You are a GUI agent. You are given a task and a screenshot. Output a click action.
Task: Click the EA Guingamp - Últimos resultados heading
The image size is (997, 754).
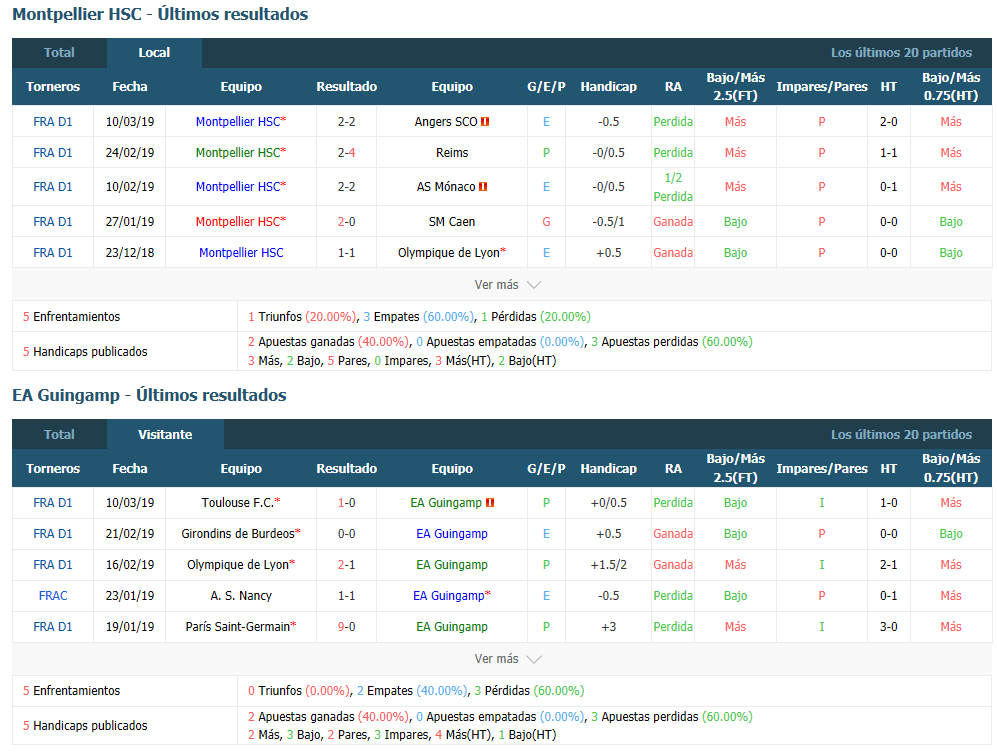(x=149, y=395)
